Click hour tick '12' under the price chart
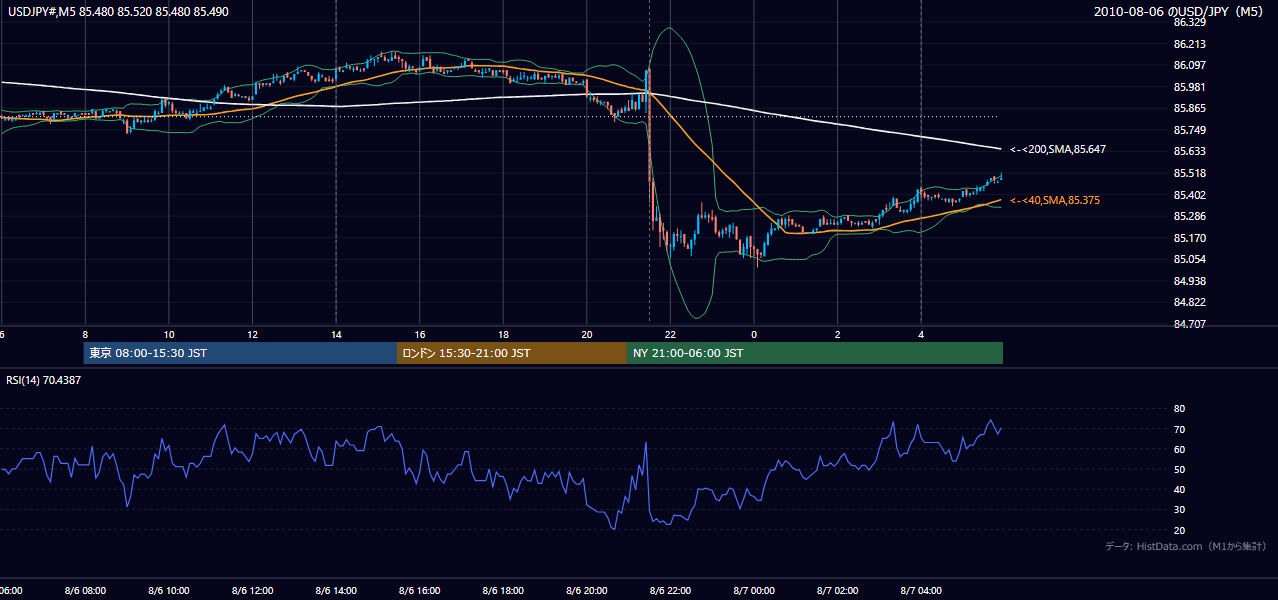Viewport: 1278px width, 600px height. (252, 335)
